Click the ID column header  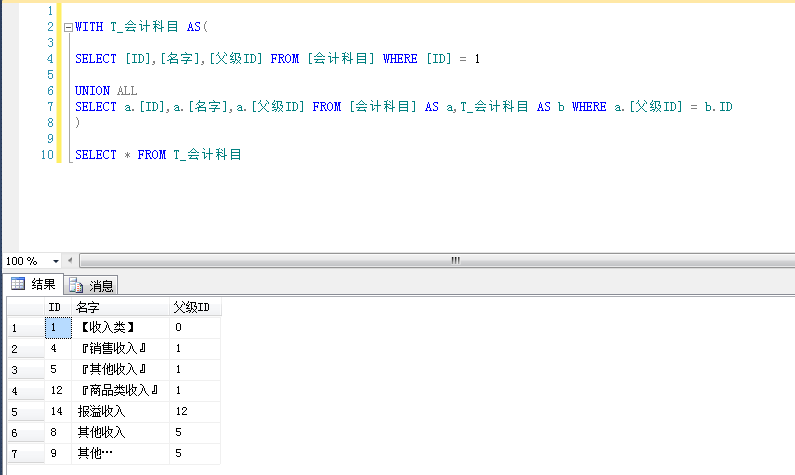[58, 307]
